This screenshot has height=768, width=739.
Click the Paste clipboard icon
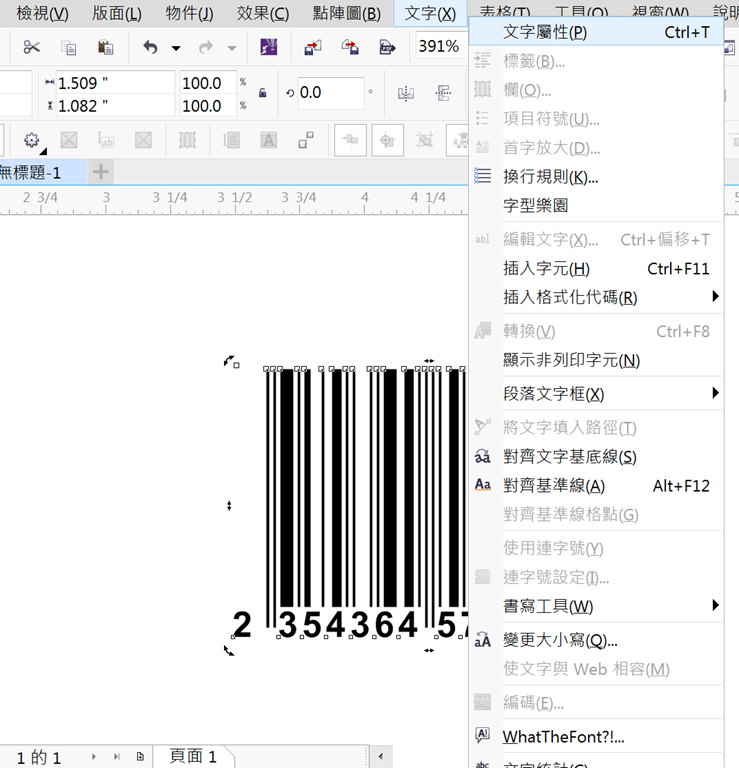tap(105, 47)
